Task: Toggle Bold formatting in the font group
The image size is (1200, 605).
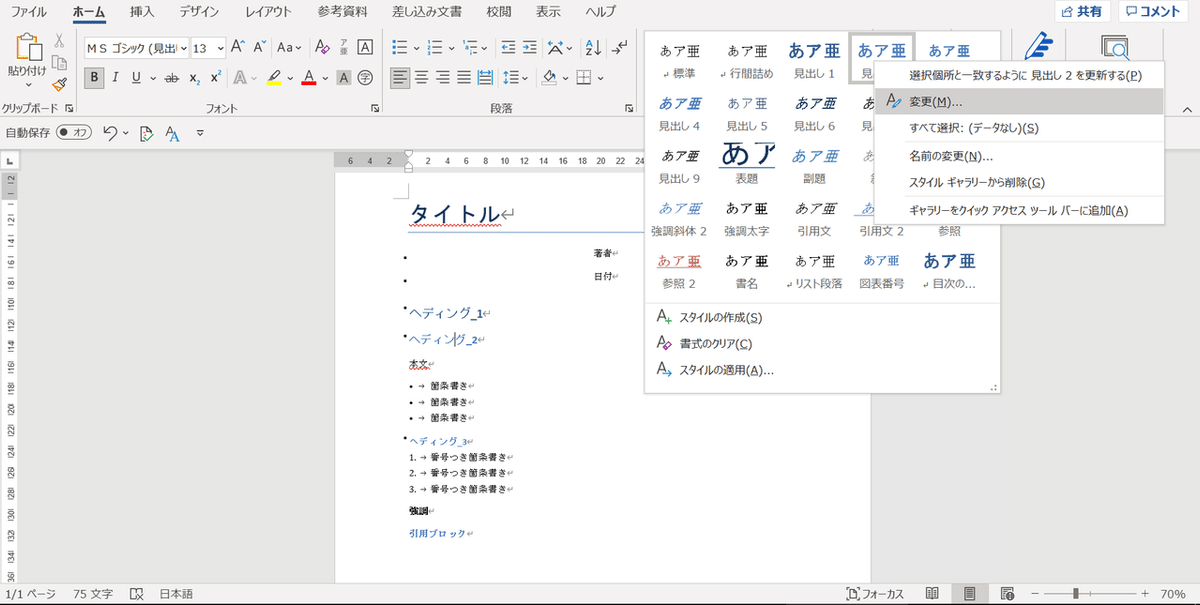Action: click(x=92, y=77)
